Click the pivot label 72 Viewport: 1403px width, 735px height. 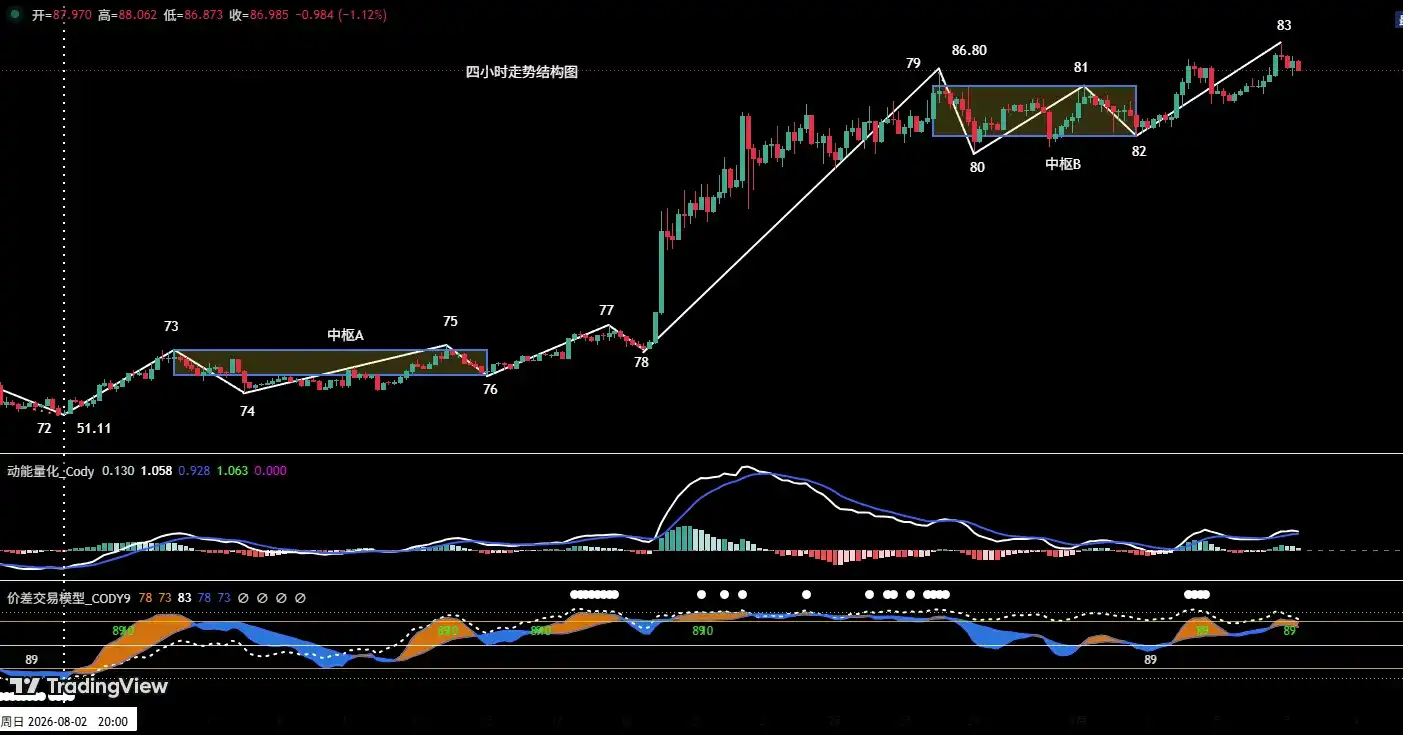[x=44, y=428]
